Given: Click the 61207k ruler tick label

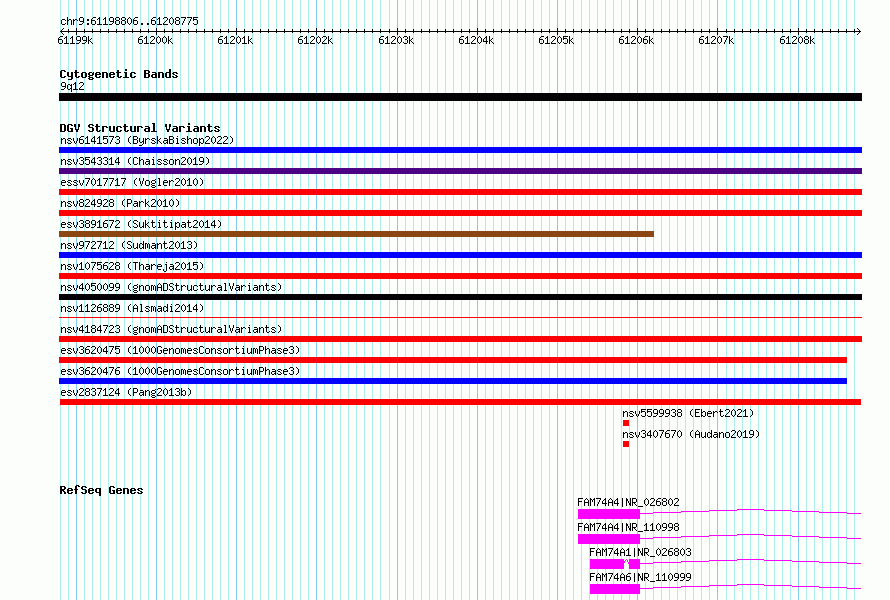Looking at the screenshot, I should (x=716, y=40).
